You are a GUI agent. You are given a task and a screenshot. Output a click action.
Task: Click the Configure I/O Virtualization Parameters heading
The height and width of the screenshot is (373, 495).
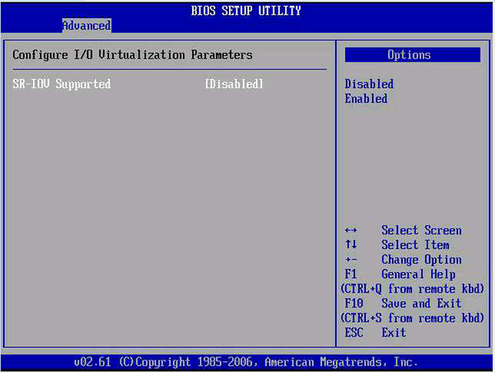(x=132, y=55)
